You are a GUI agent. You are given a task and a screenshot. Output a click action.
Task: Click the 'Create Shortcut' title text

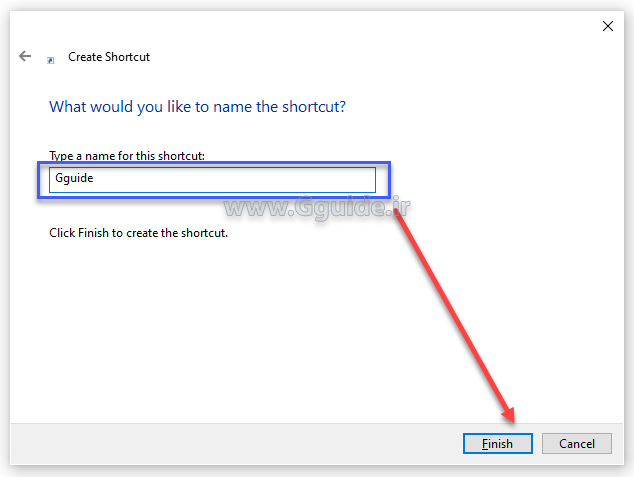(x=109, y=57)
